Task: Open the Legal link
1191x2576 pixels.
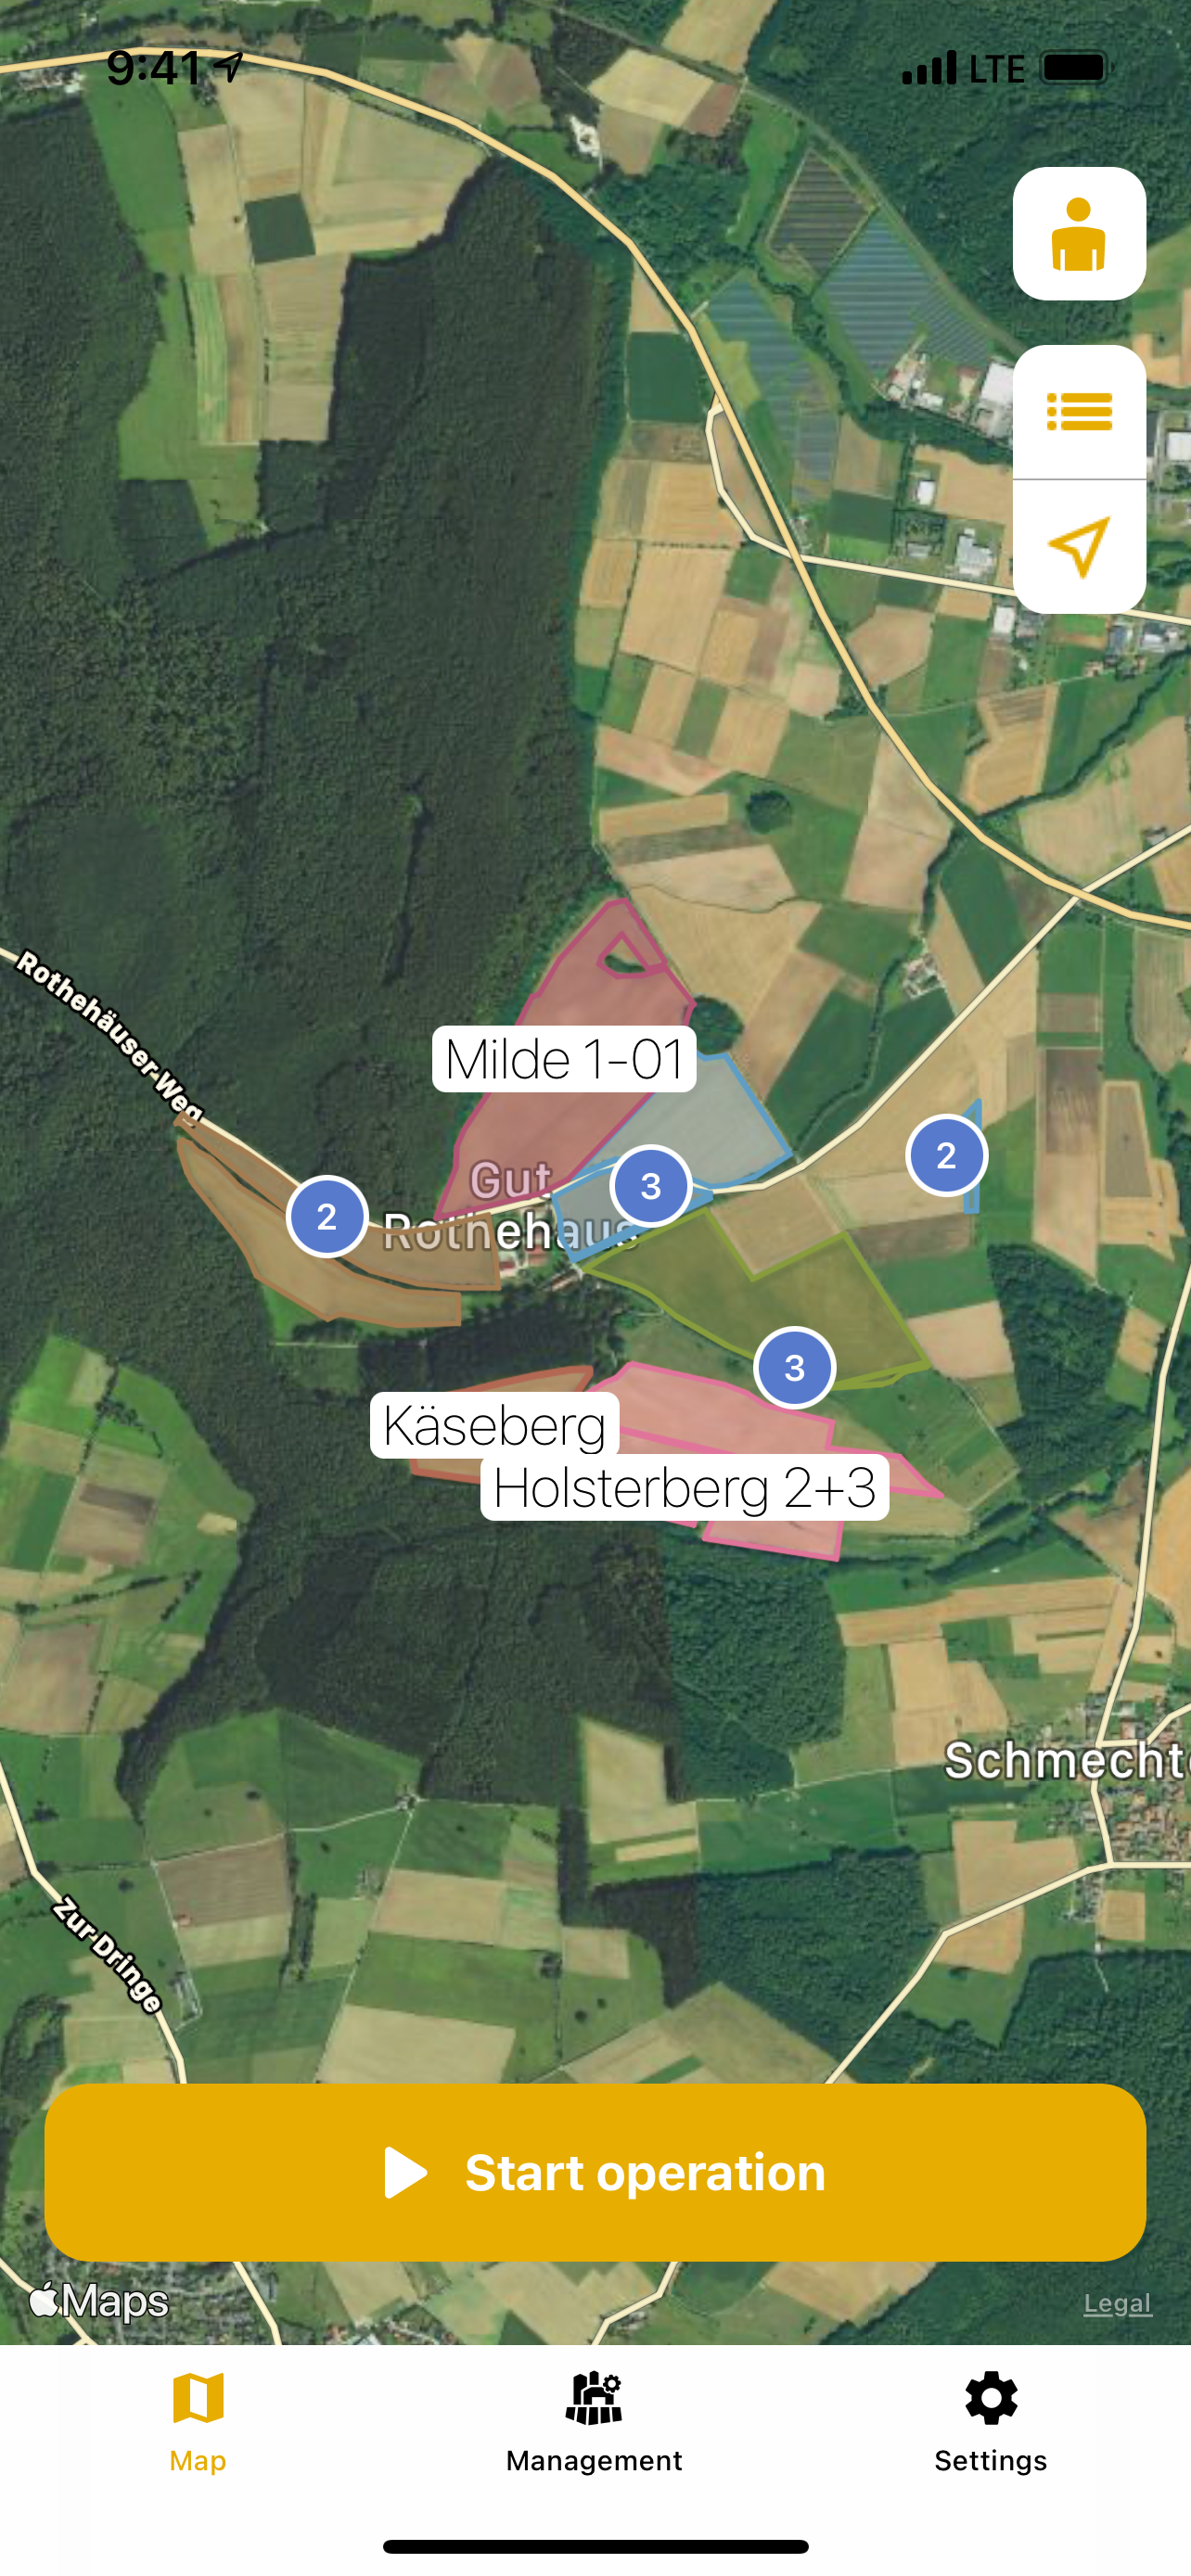Action: 1117,2303
